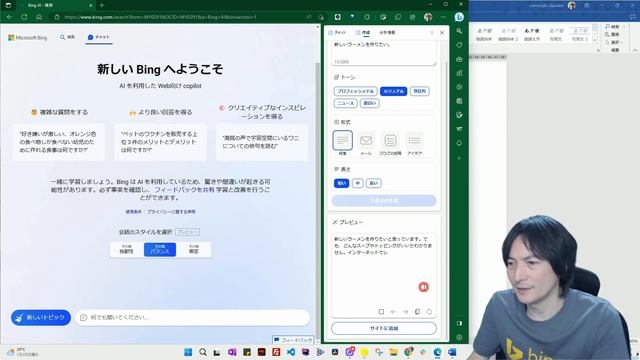Click the Microsoft Bing logo
The image size is (640, 360).
[x=28, y=38]
